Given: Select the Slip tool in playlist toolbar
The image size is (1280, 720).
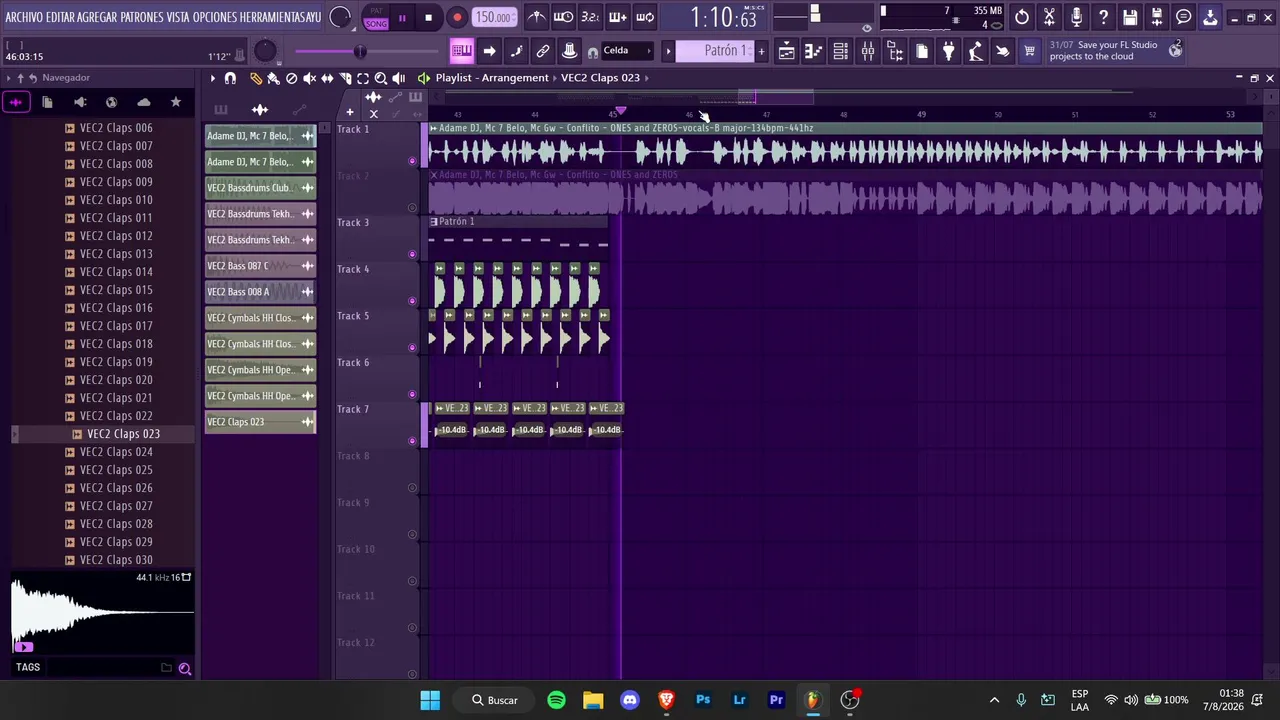Looking at the screenshot, I should [327, 78].
